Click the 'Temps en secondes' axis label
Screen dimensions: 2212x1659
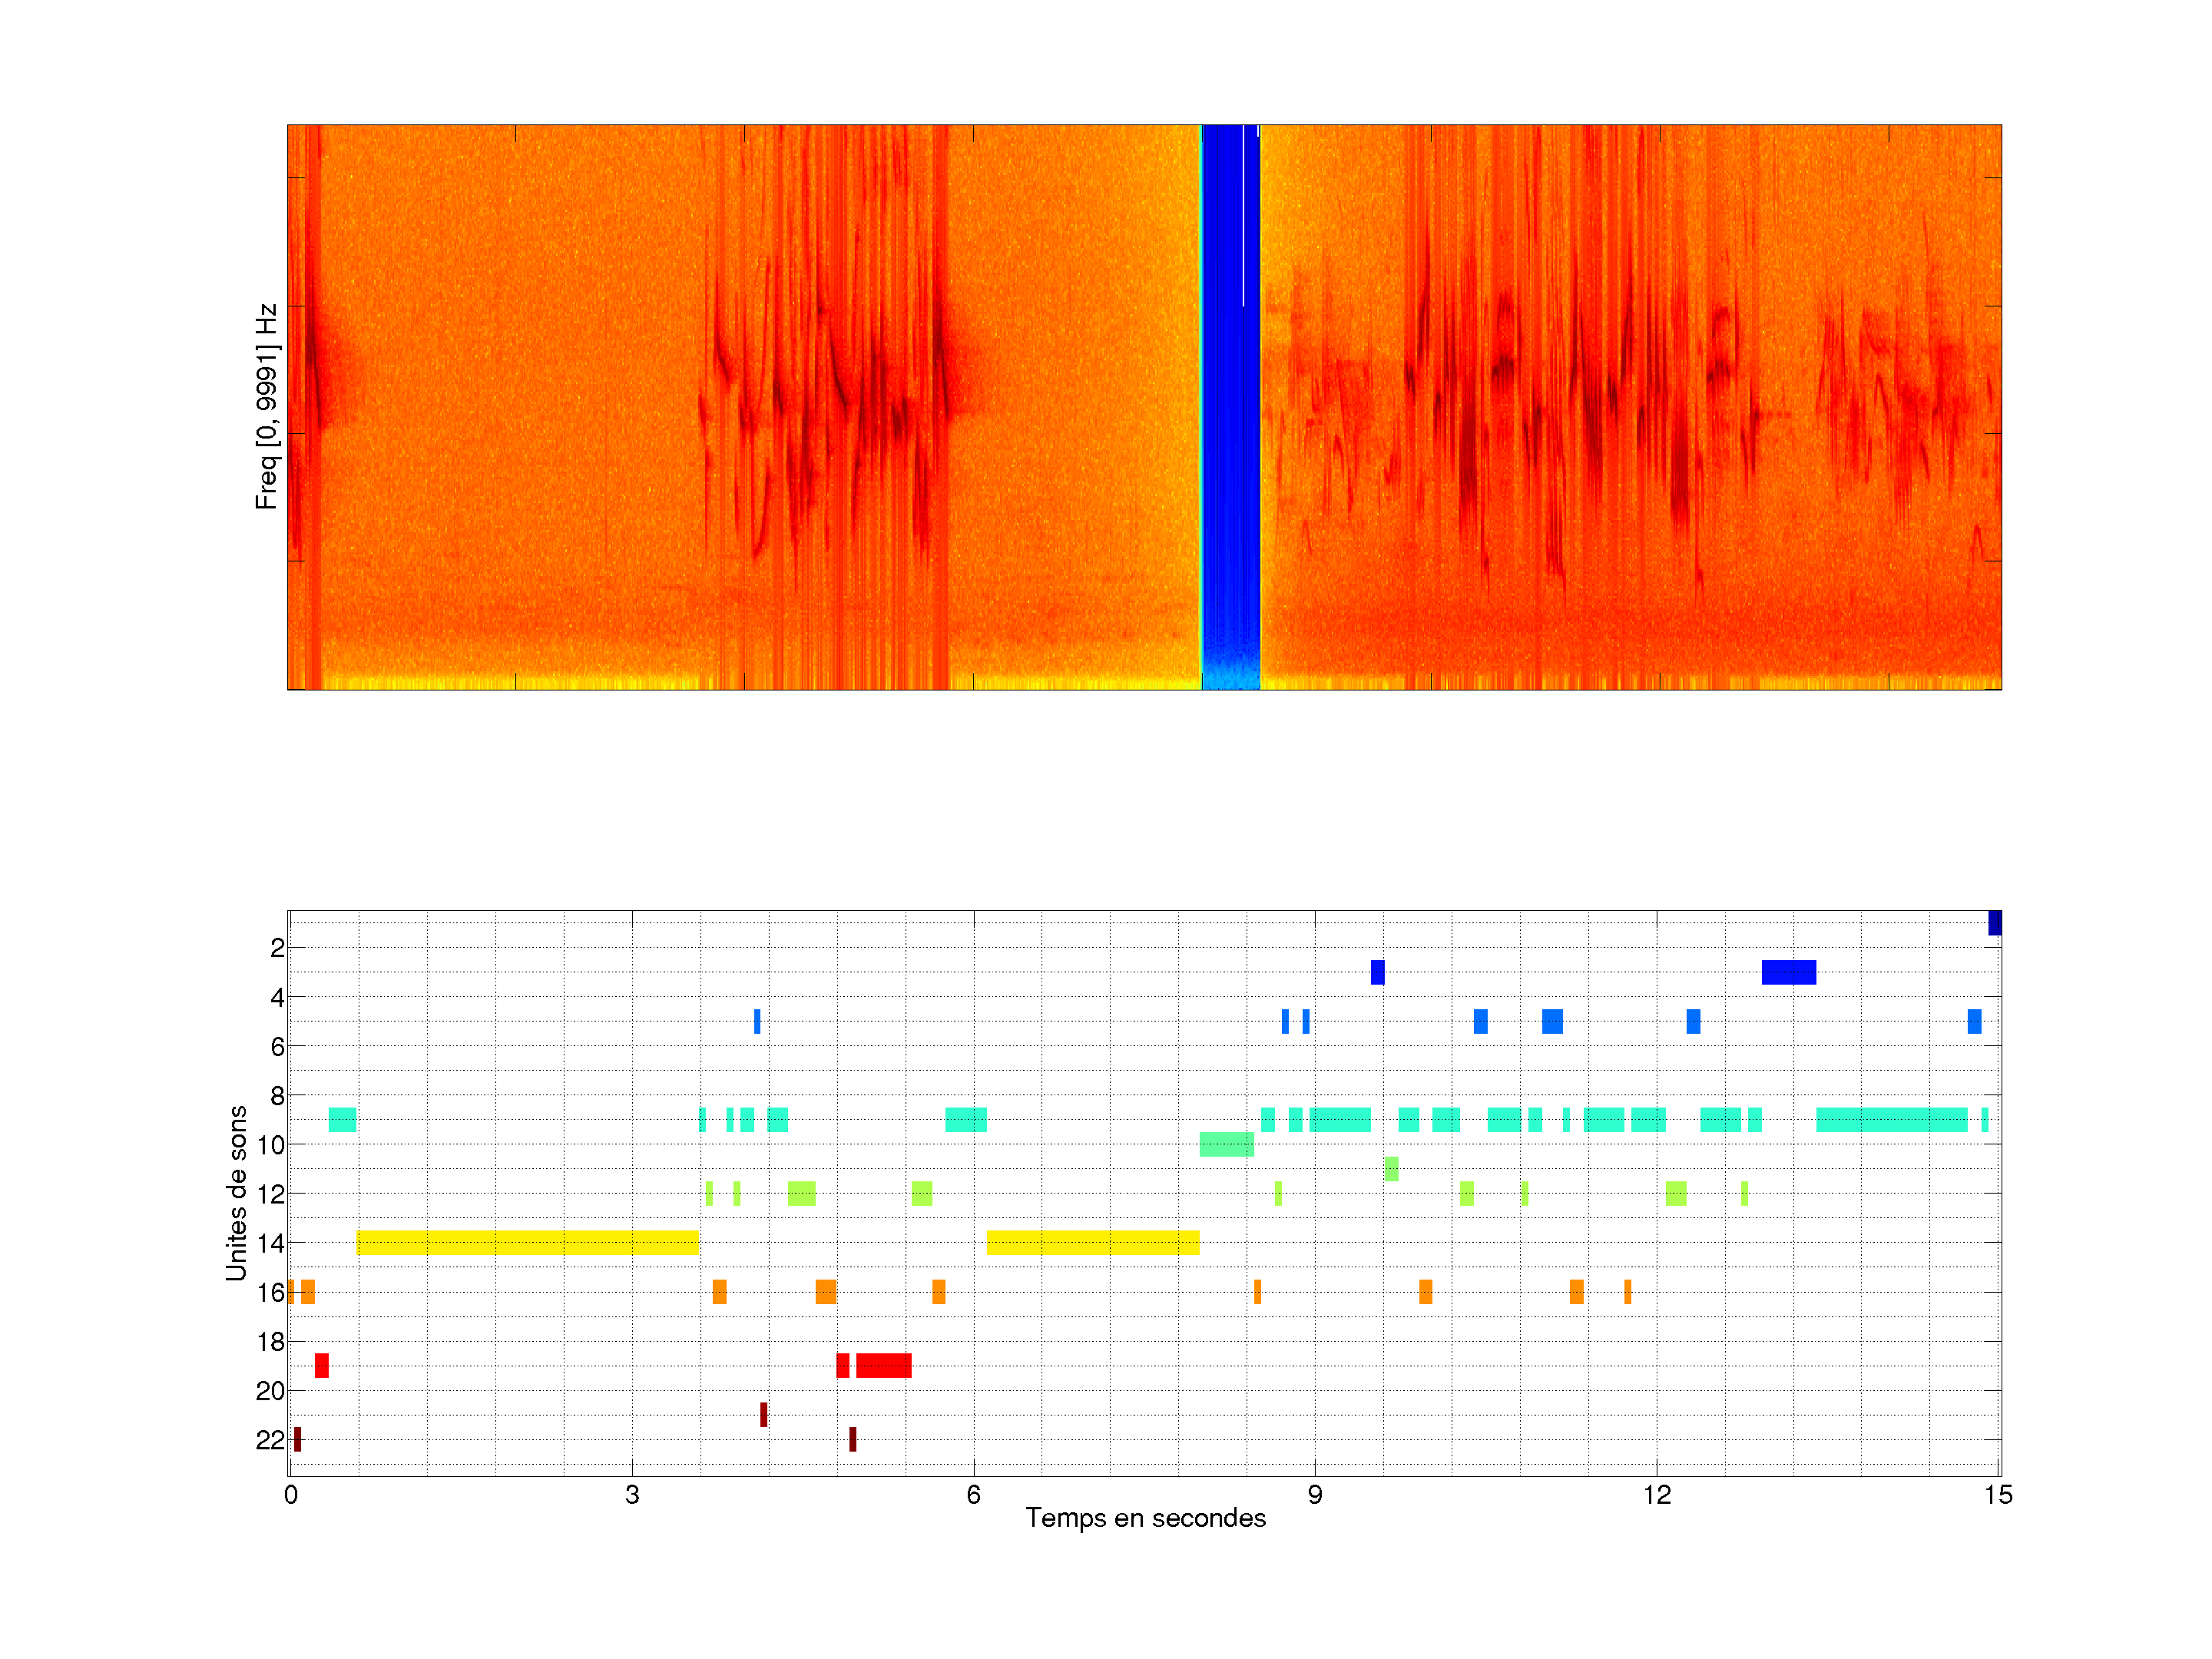click(x=1145, y=1518)
